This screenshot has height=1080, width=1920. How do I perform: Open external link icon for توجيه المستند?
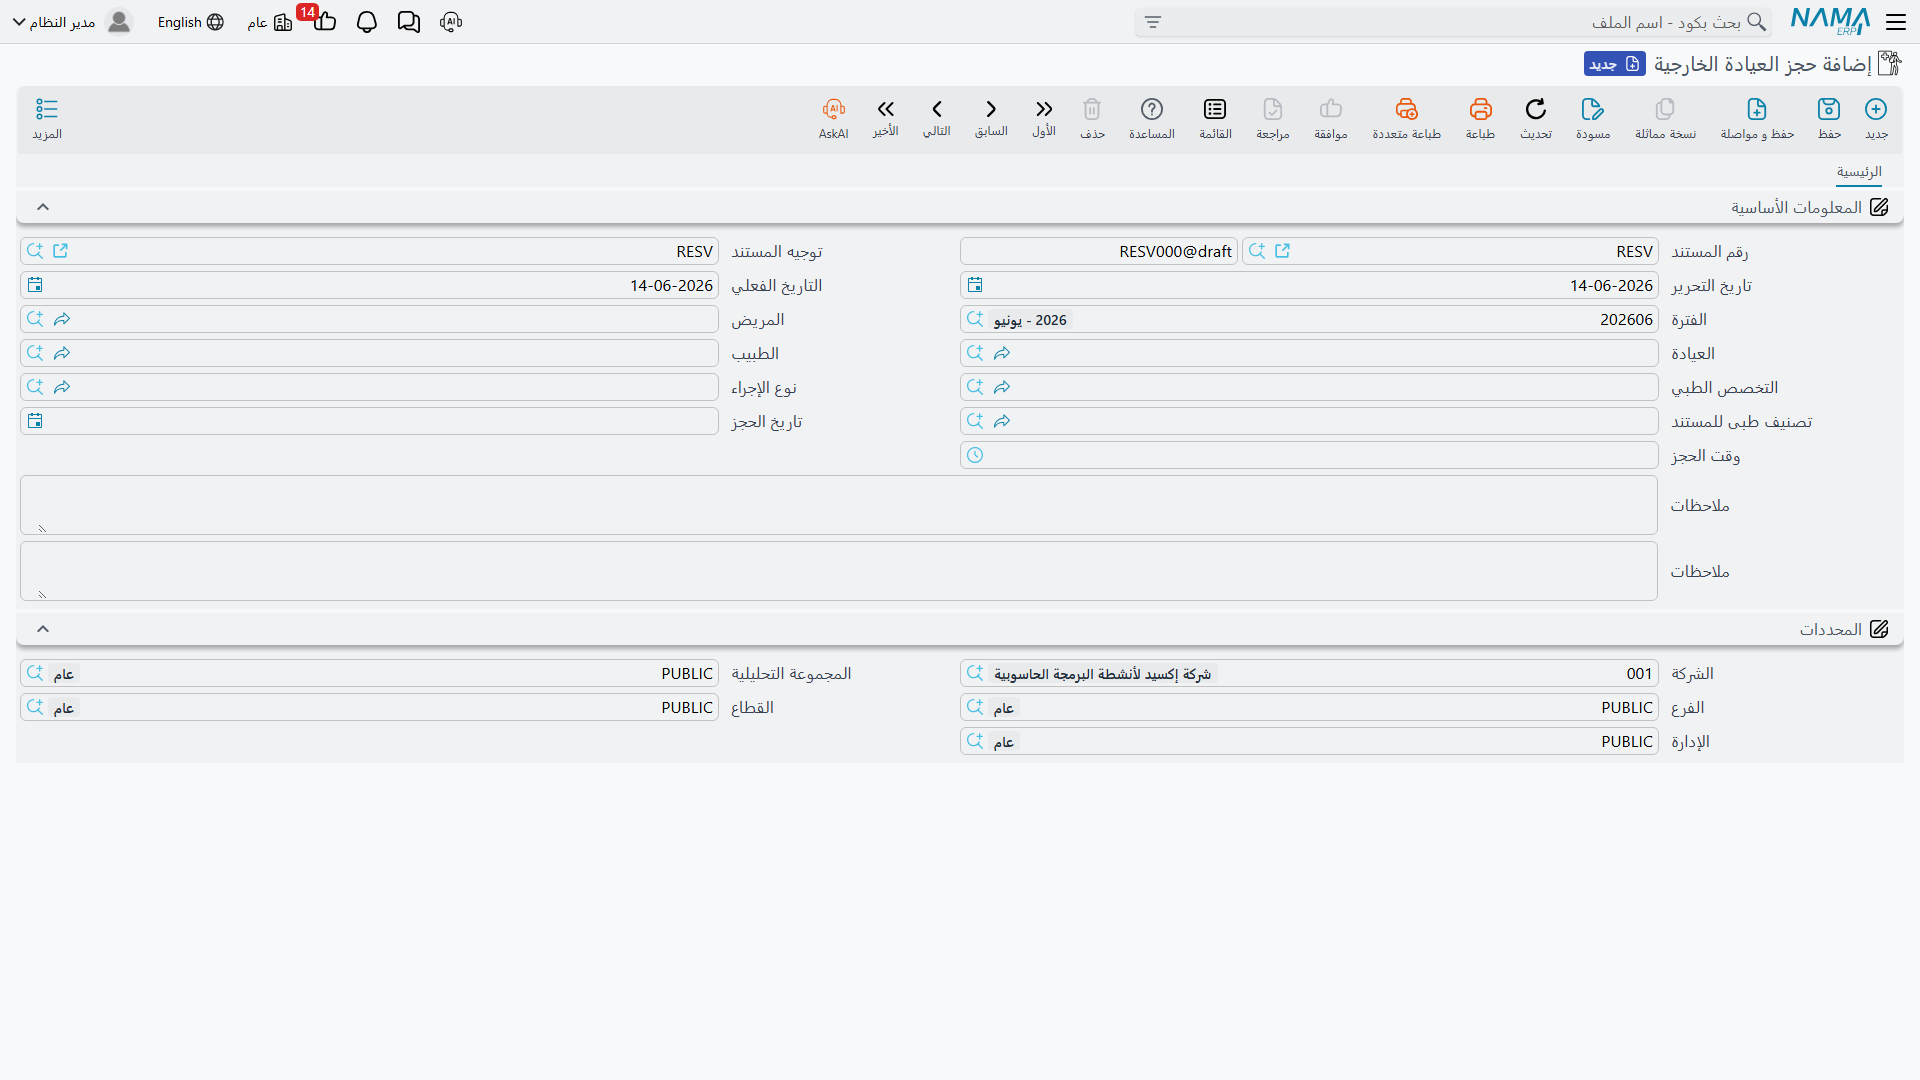point(61,251)
